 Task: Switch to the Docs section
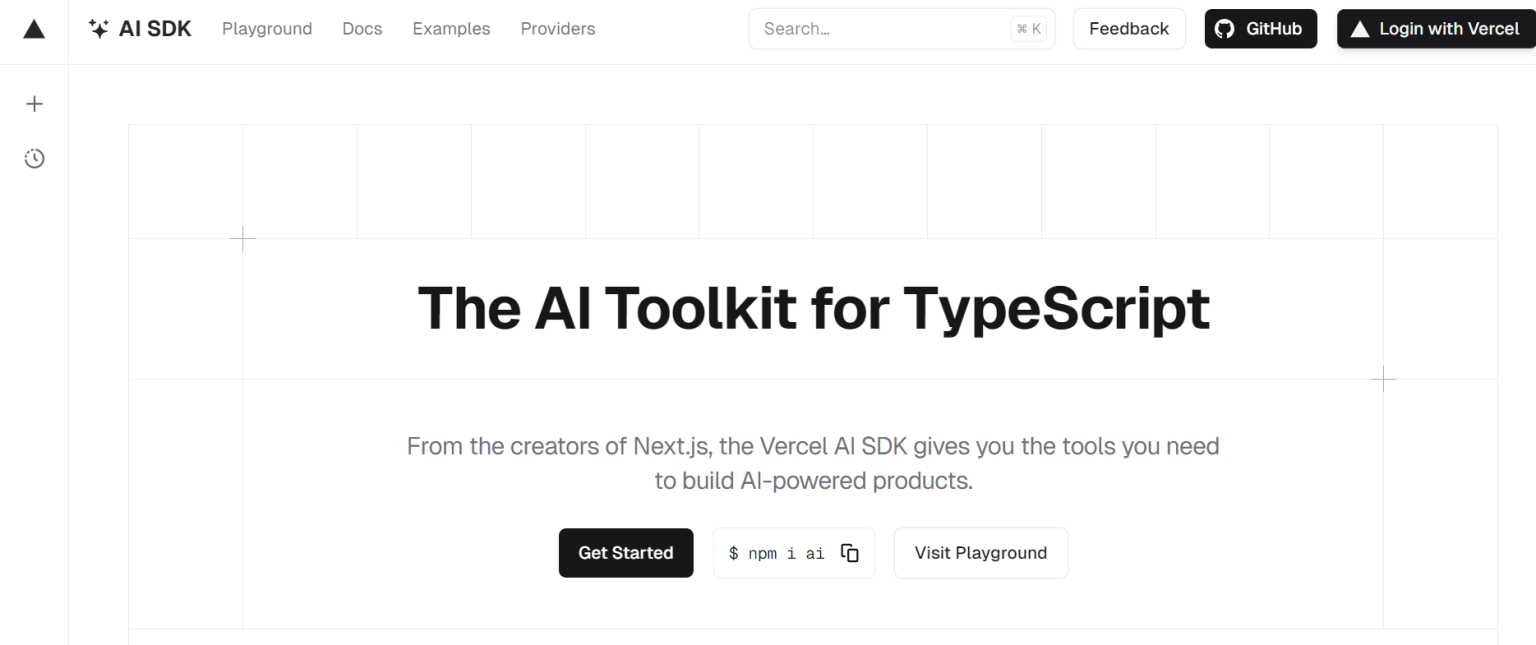tap(362, 28)
